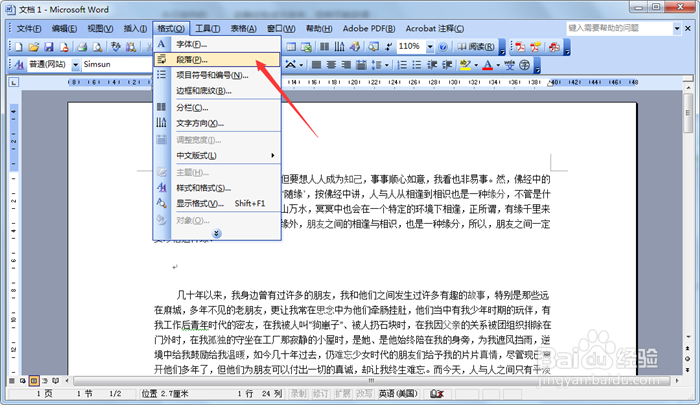Choose 项目符号和编号(N)... menu entry
This screenshot has height=405, width=700.
(x=217, y=75)
